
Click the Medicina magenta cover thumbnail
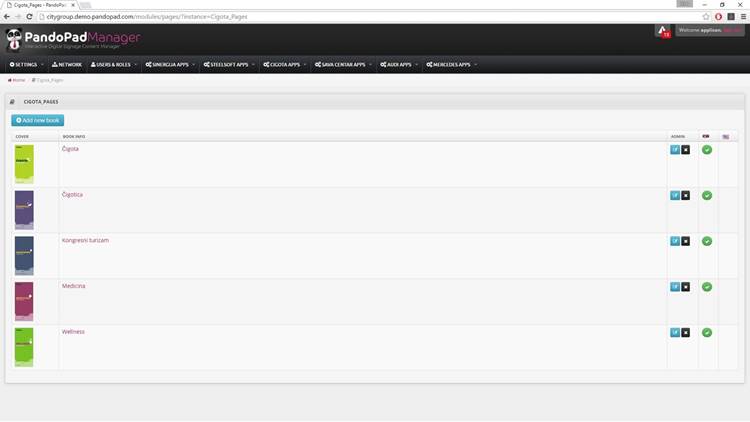point(24,301)
